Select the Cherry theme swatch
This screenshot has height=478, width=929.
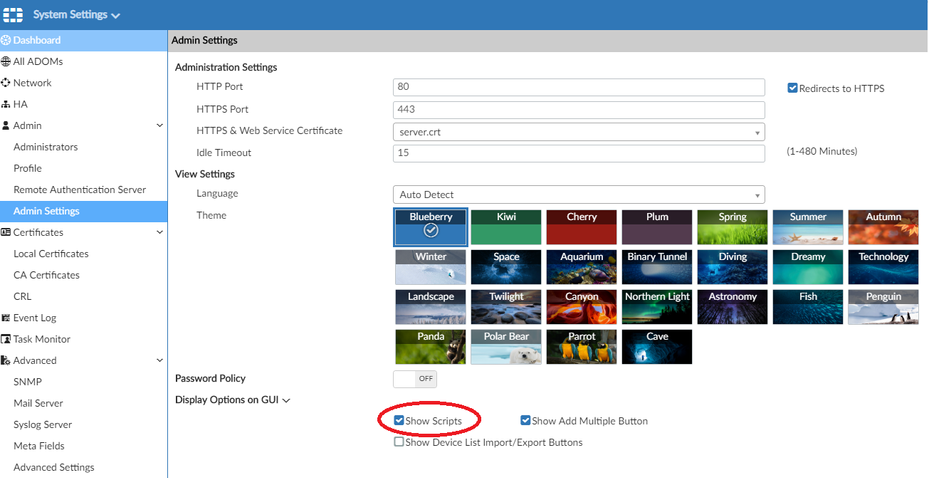tap(581, 227)
